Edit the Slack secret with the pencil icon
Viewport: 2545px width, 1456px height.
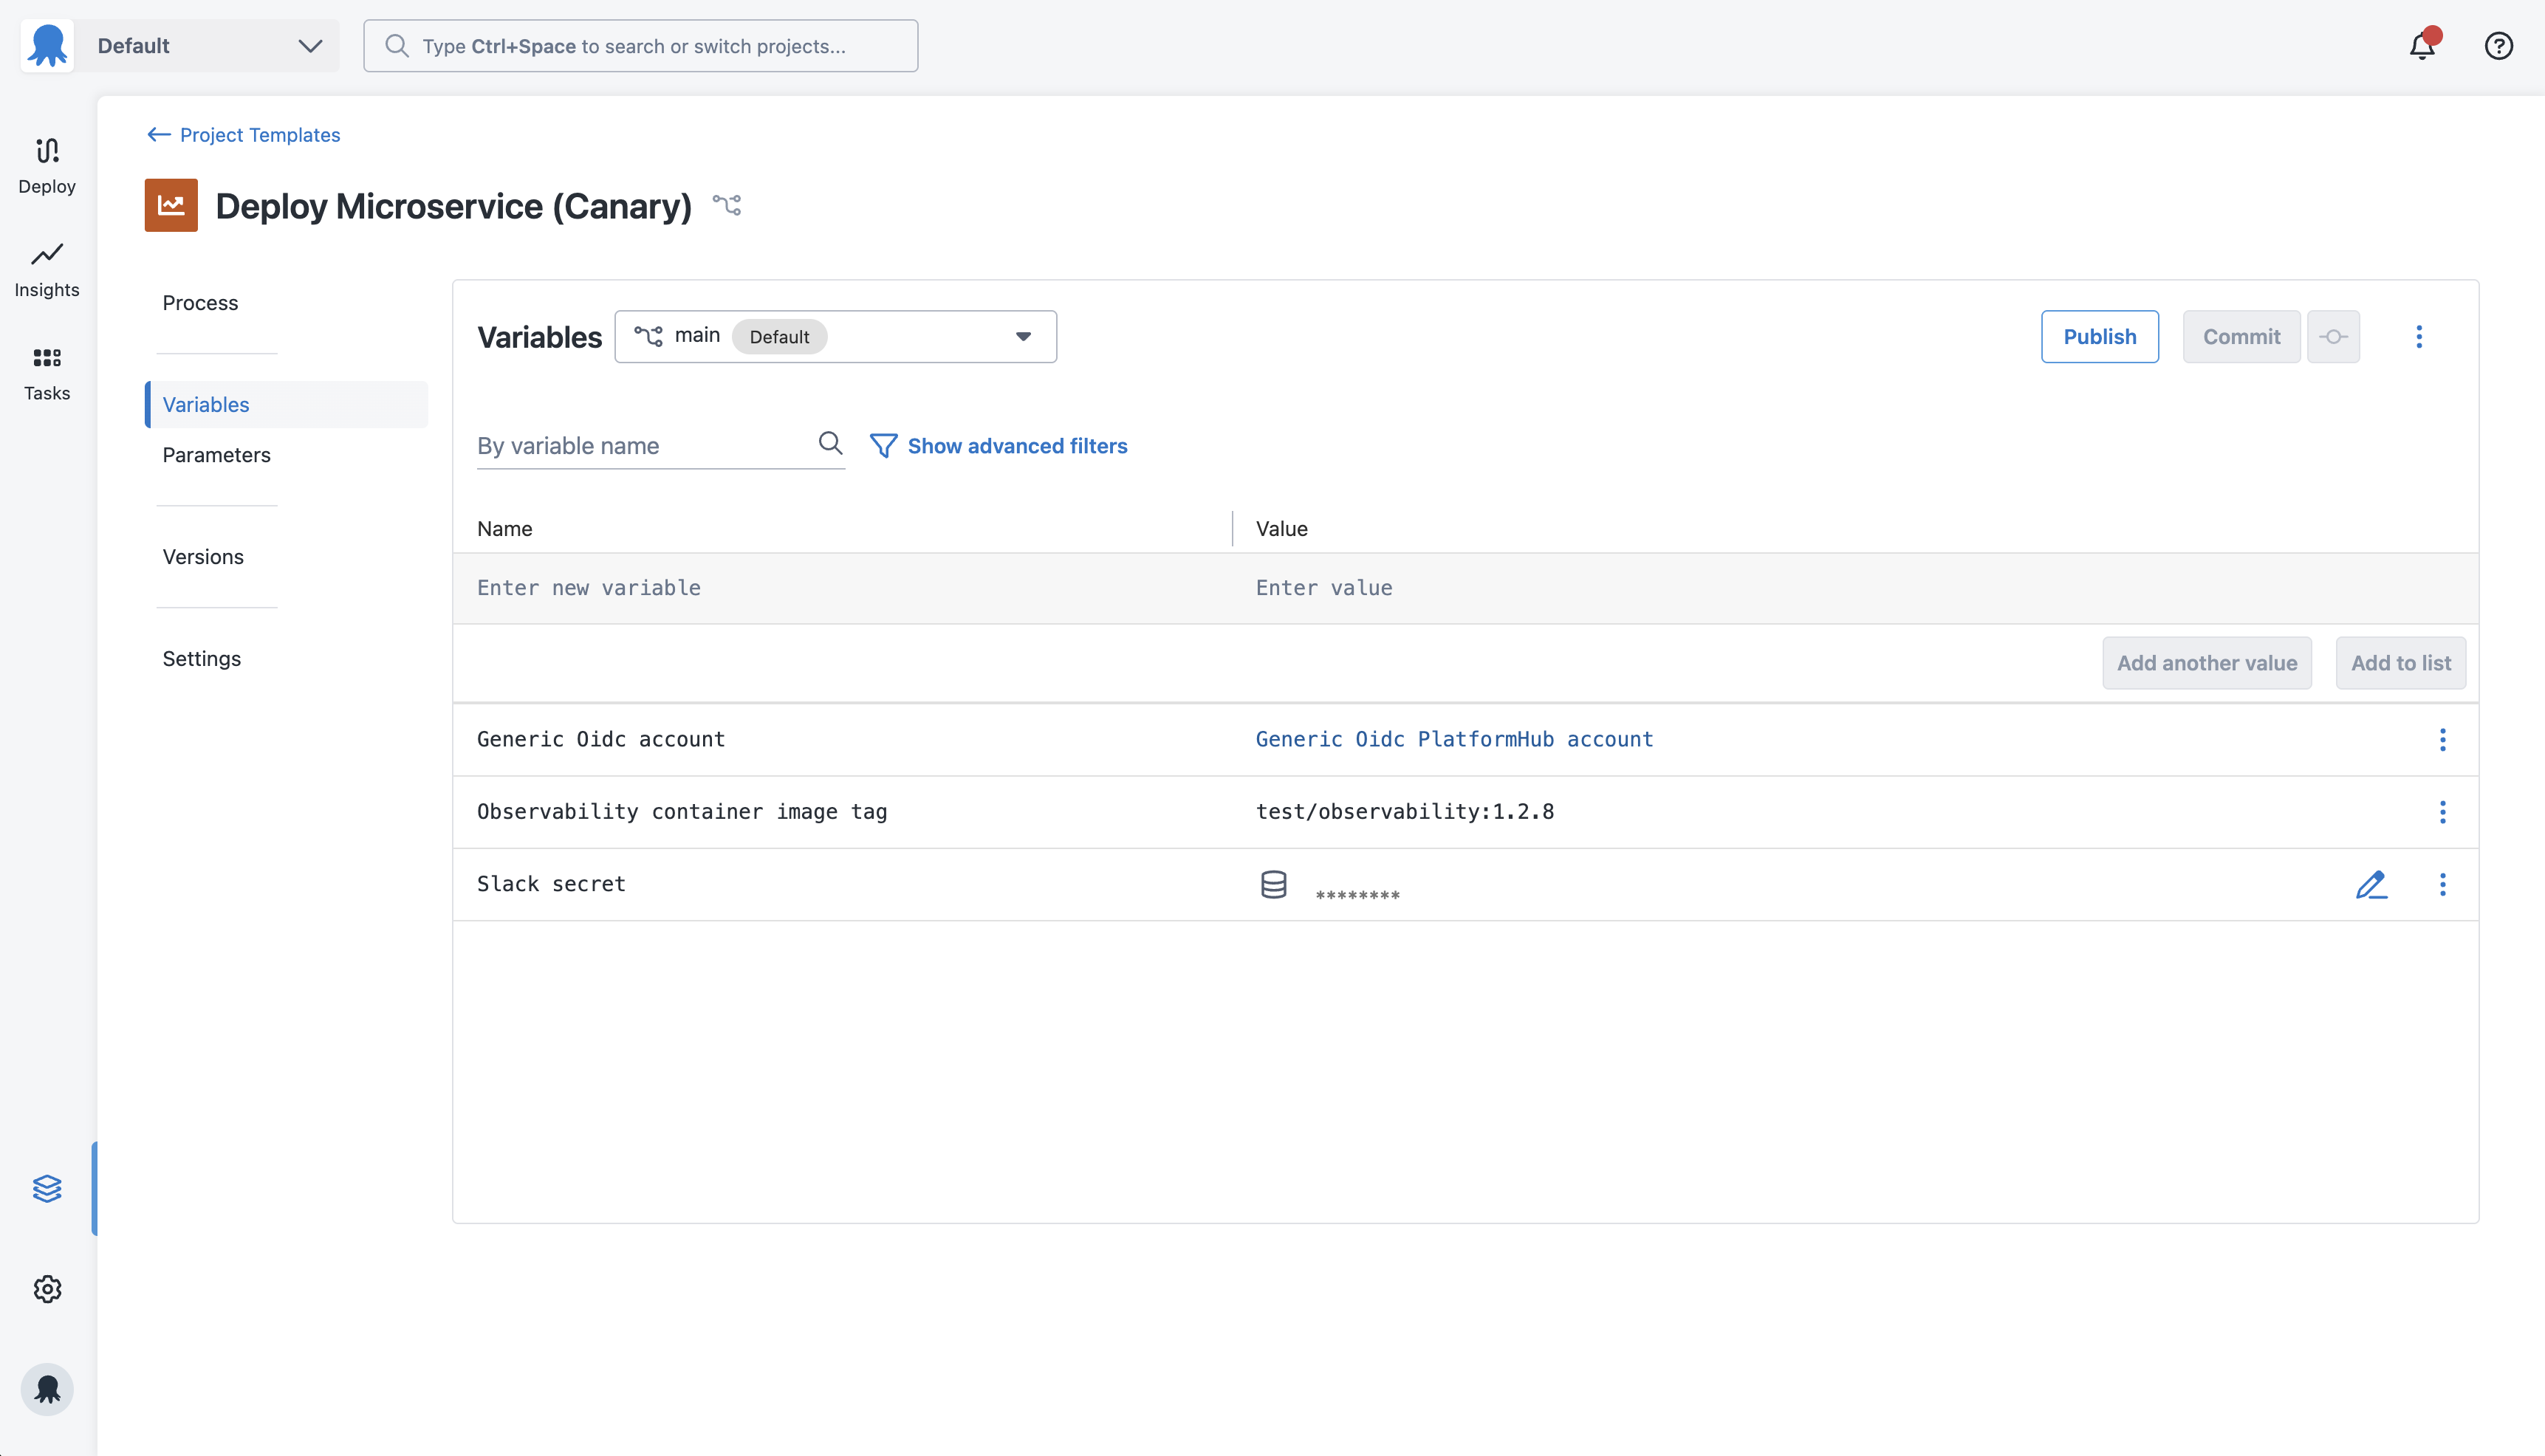tap(2372, 884)
